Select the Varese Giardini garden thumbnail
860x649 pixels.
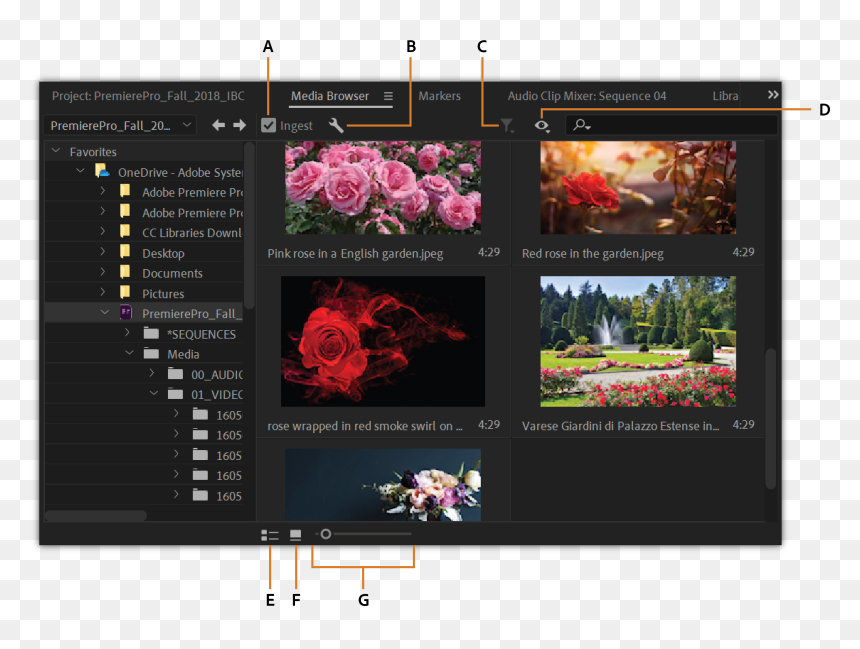point(638,341)
